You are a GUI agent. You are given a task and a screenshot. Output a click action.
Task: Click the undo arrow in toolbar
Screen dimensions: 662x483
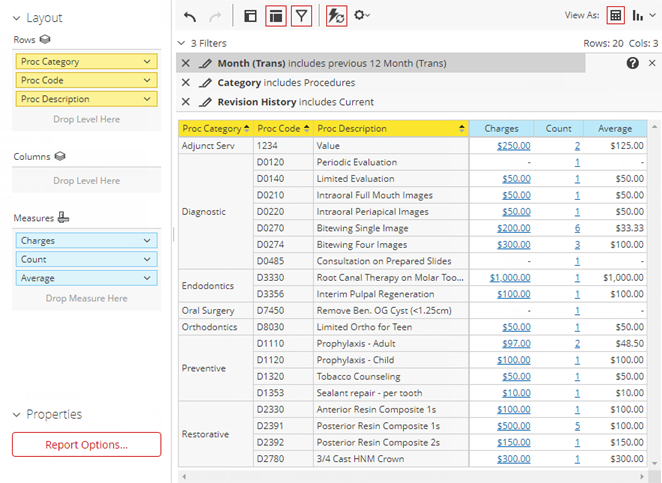click(x=190, y=16)
